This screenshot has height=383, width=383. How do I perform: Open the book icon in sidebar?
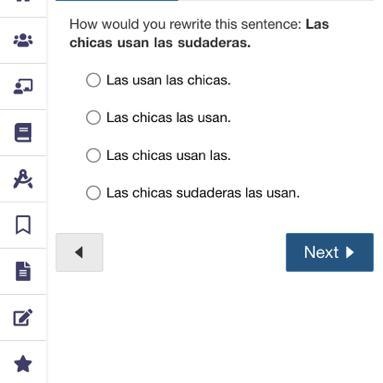pyautogui.click(x=23, y=133)
